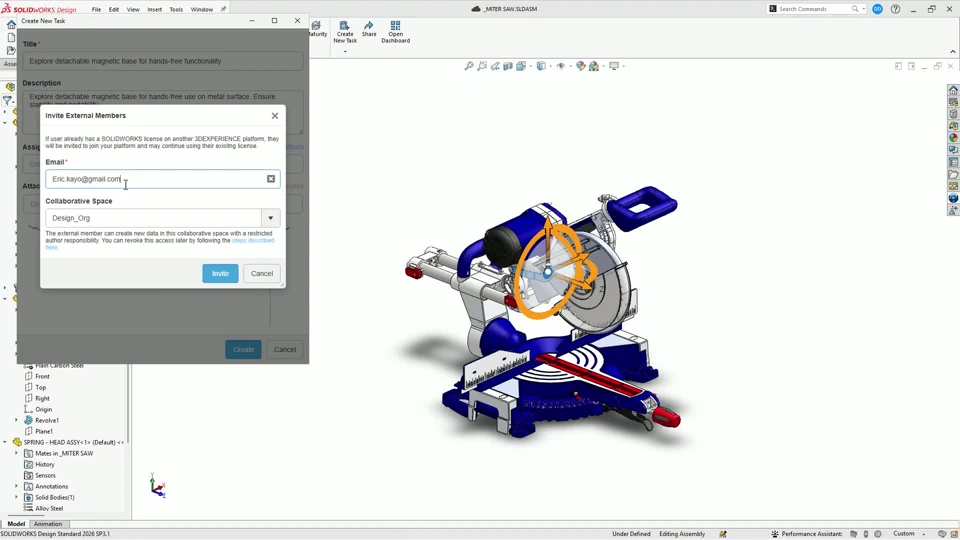Viewport: 960px width, 540px height.
Task: Click the Share ribbon icon
Action: 369,29
